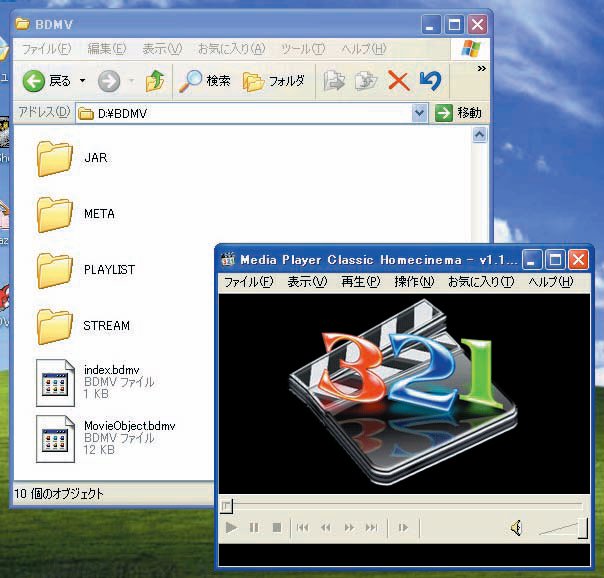The height and width of the screenshot is (578, 604).
Task: Click Pause in Media Player Classic
Action: pos(254,527)
